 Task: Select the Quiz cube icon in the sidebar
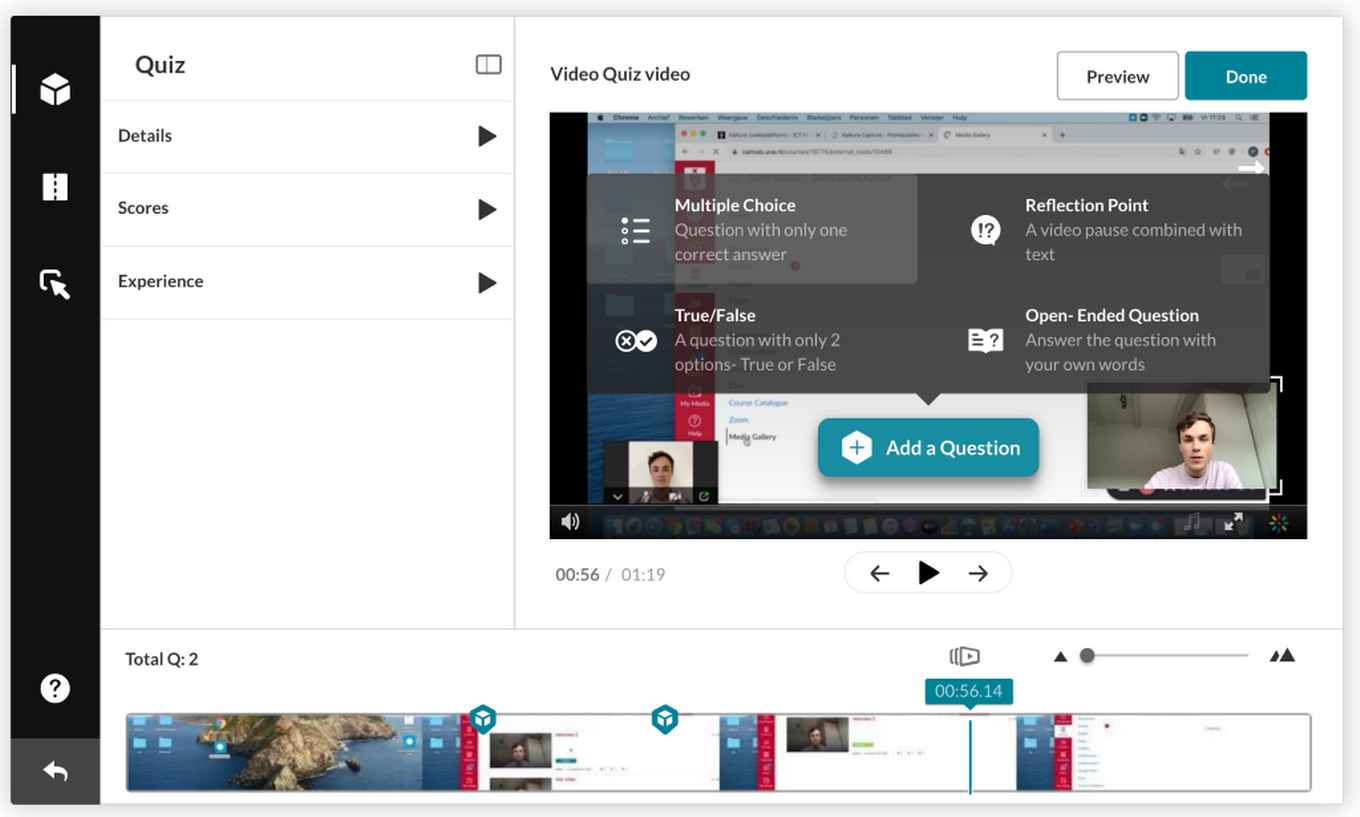tap(55, 88)
